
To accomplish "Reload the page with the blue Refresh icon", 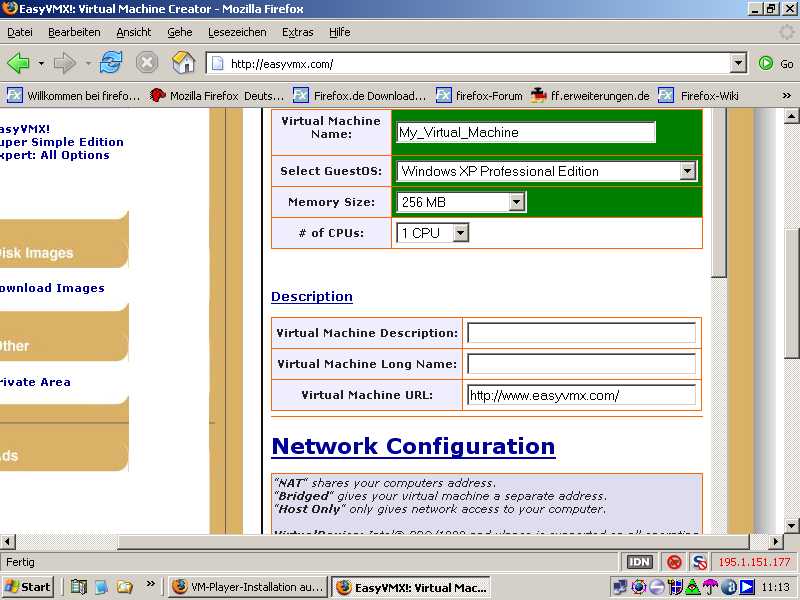I will 111,63.
